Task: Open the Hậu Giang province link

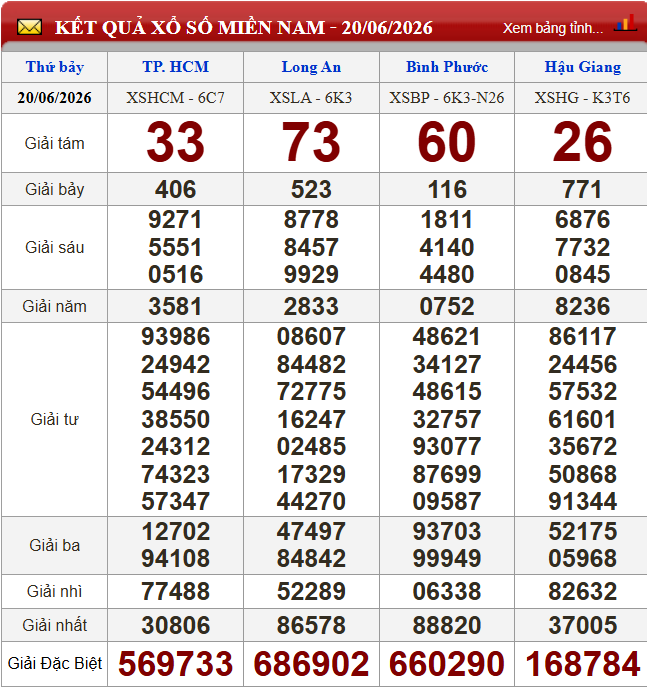Action: [x=583, y=67]
